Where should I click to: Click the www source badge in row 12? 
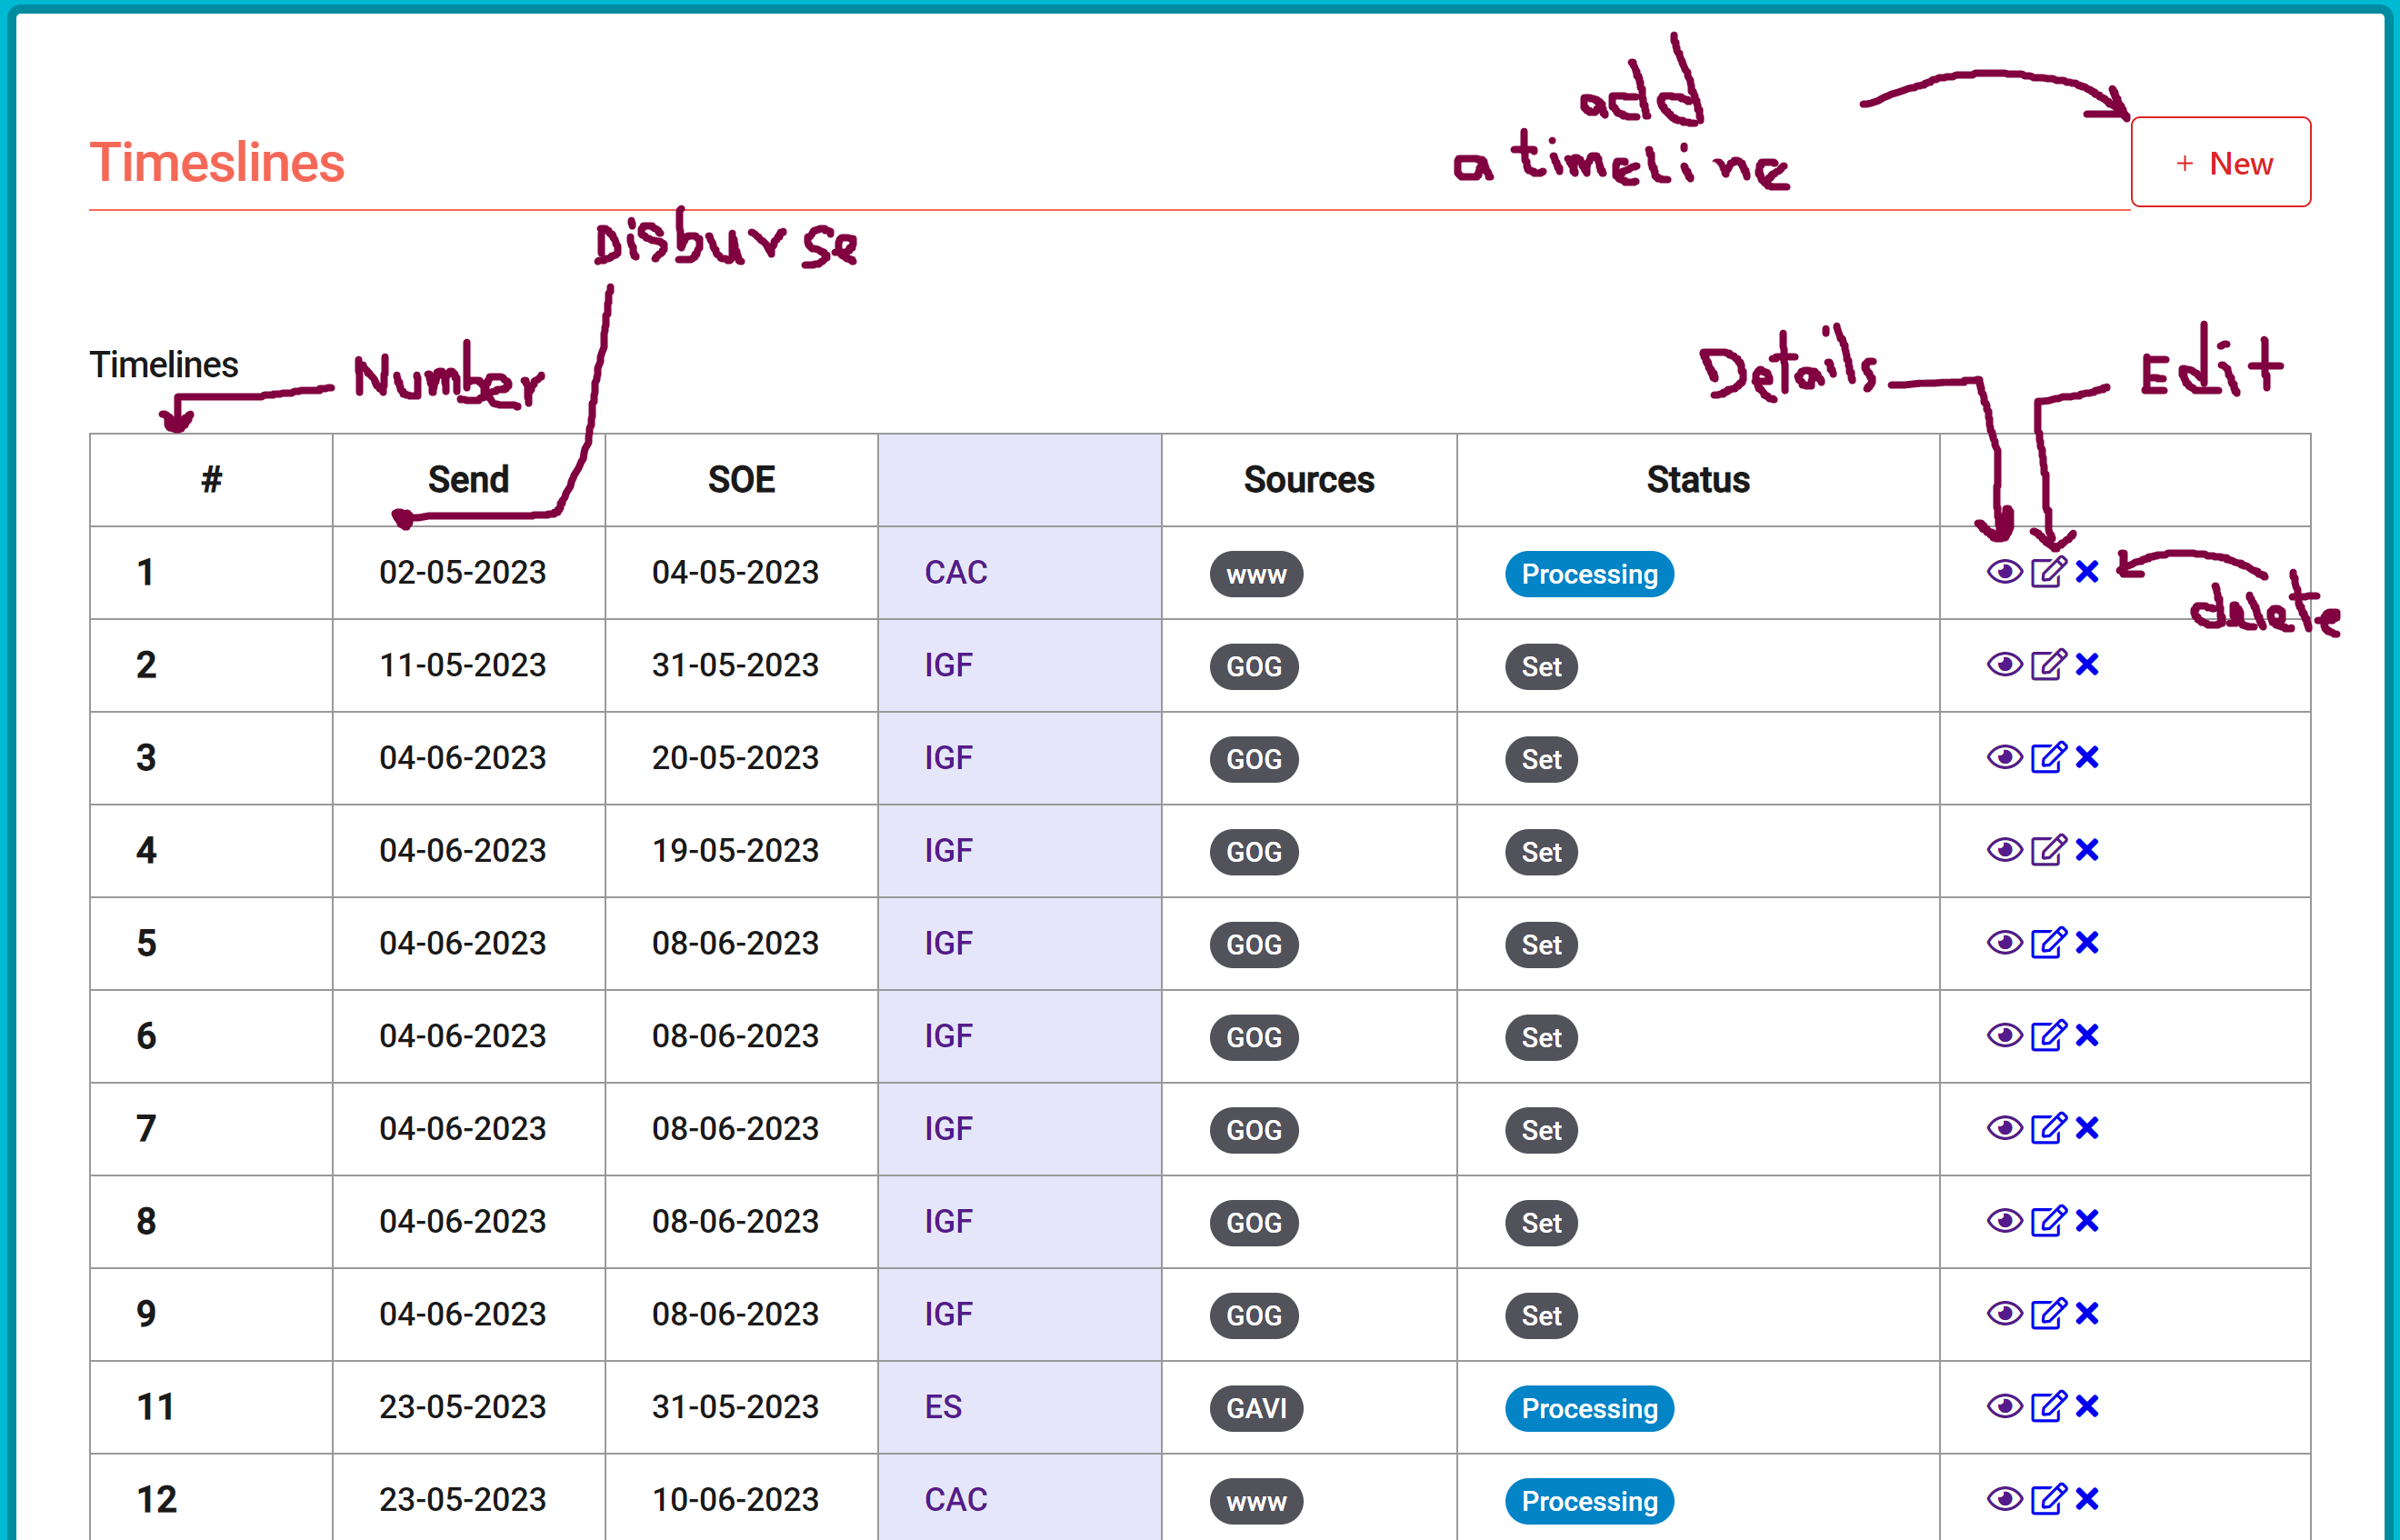pos(1256,1501)
